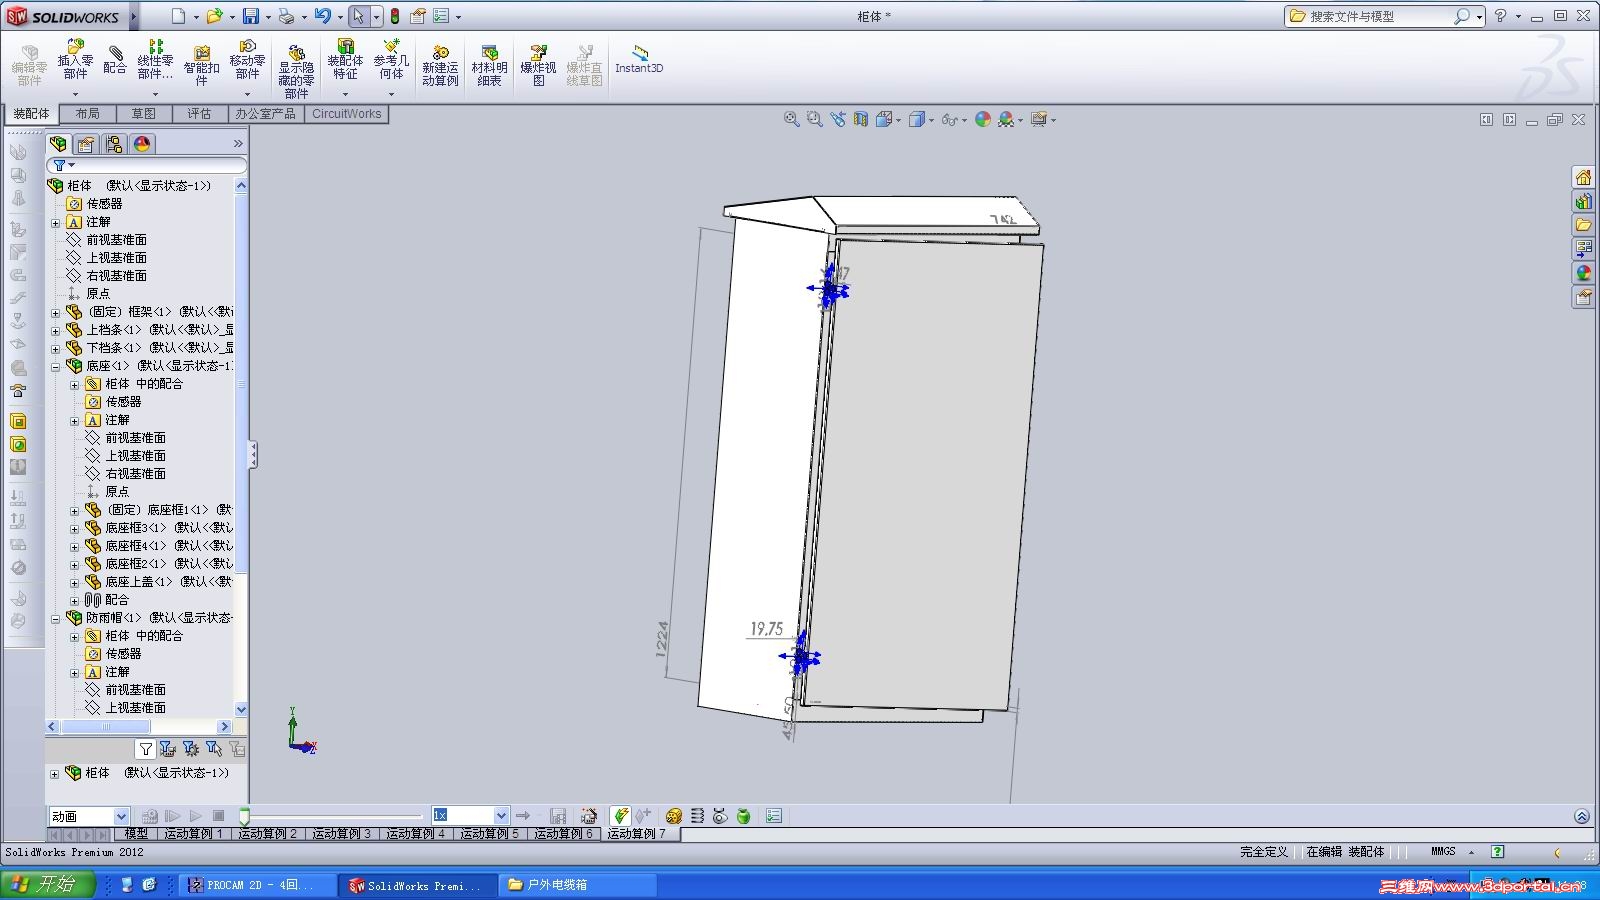The image size is (1600, 900).
Task: Click the Gravity apple icon
Action: click(743, 816)
